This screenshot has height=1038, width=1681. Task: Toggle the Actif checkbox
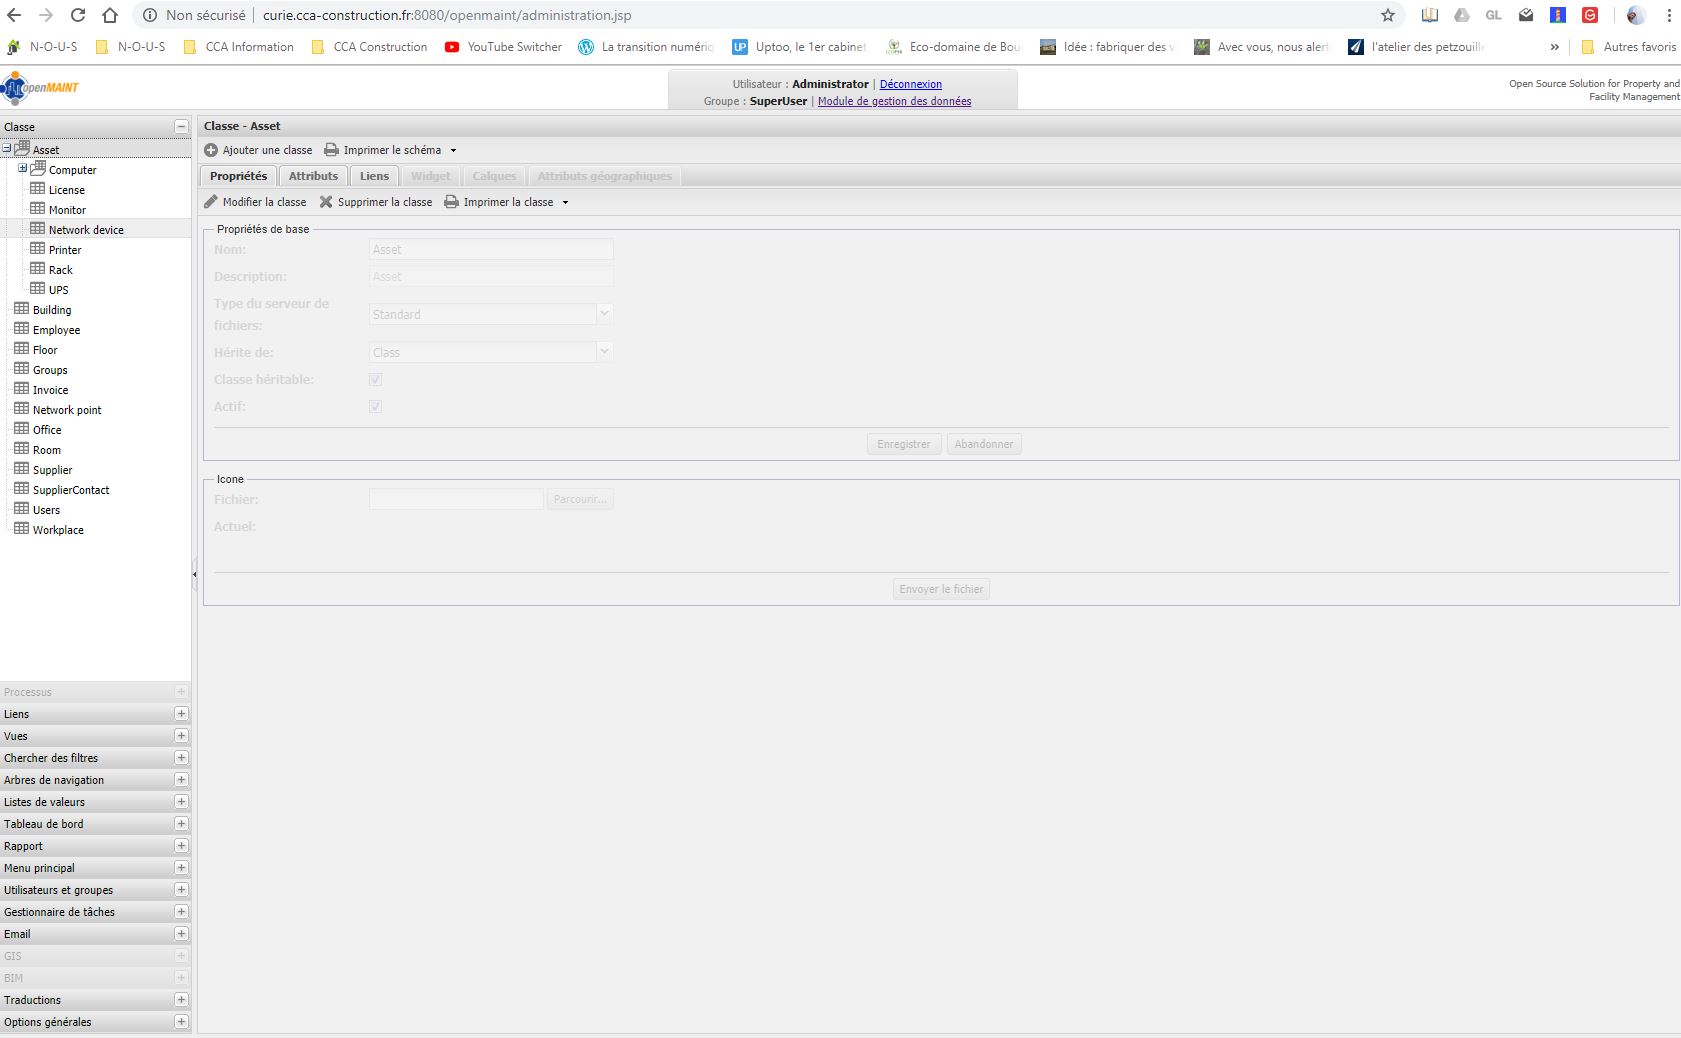coord(376,407)
